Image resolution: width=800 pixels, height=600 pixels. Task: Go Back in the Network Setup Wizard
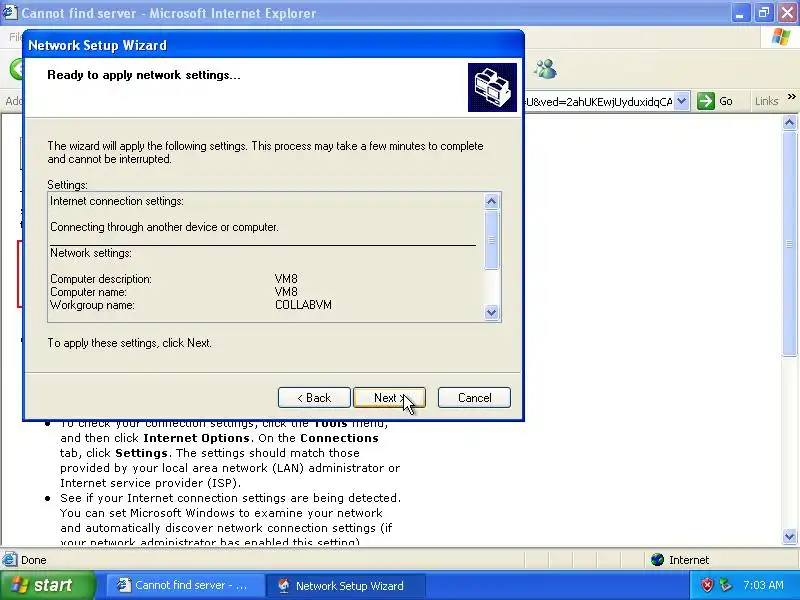tap(314, 397)
